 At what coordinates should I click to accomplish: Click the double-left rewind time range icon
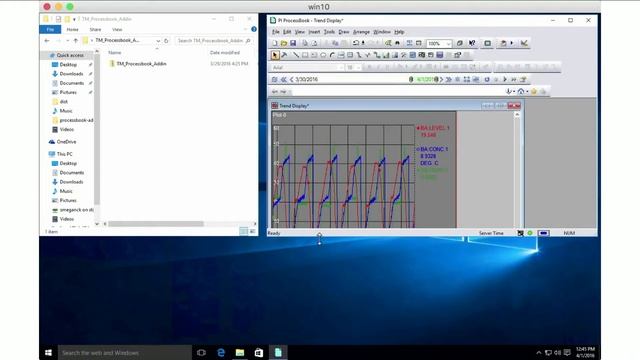tap(284, 80)
